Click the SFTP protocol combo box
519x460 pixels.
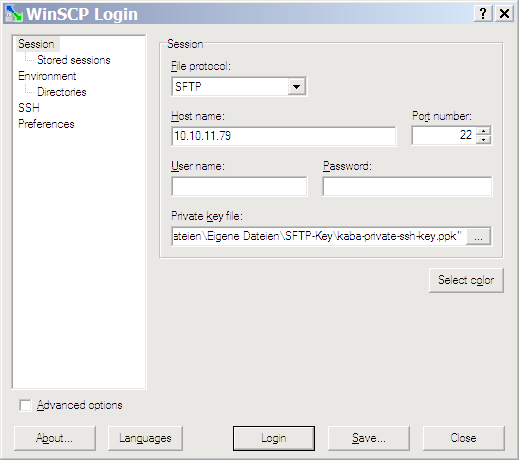point(239,87)
